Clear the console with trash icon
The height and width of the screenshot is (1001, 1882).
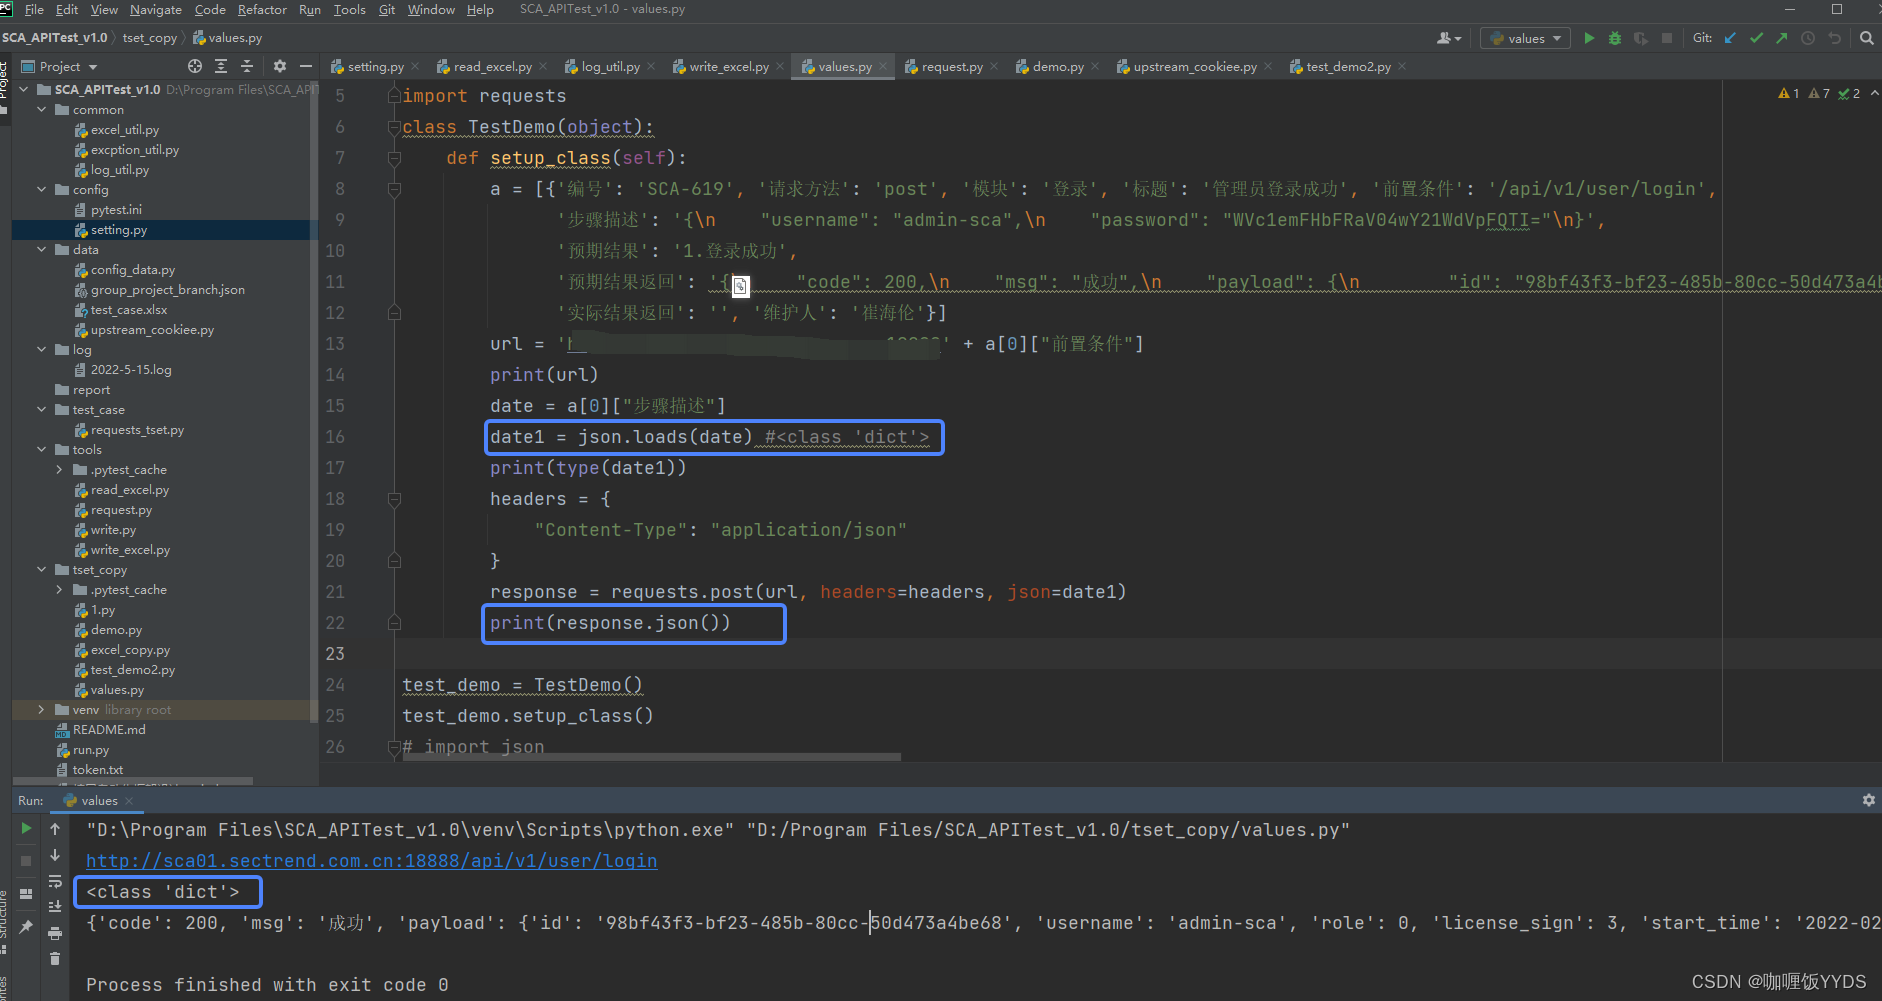coord(55,958)
